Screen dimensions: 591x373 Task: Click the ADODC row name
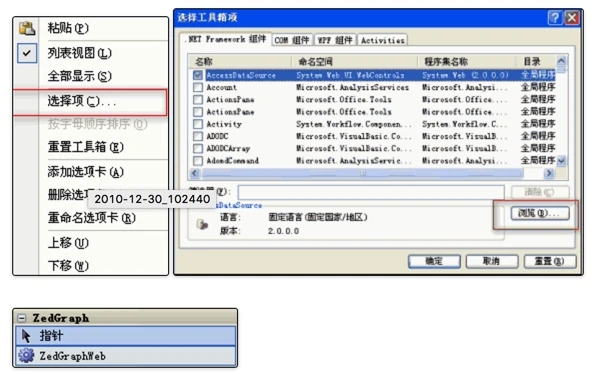[217, 136]
